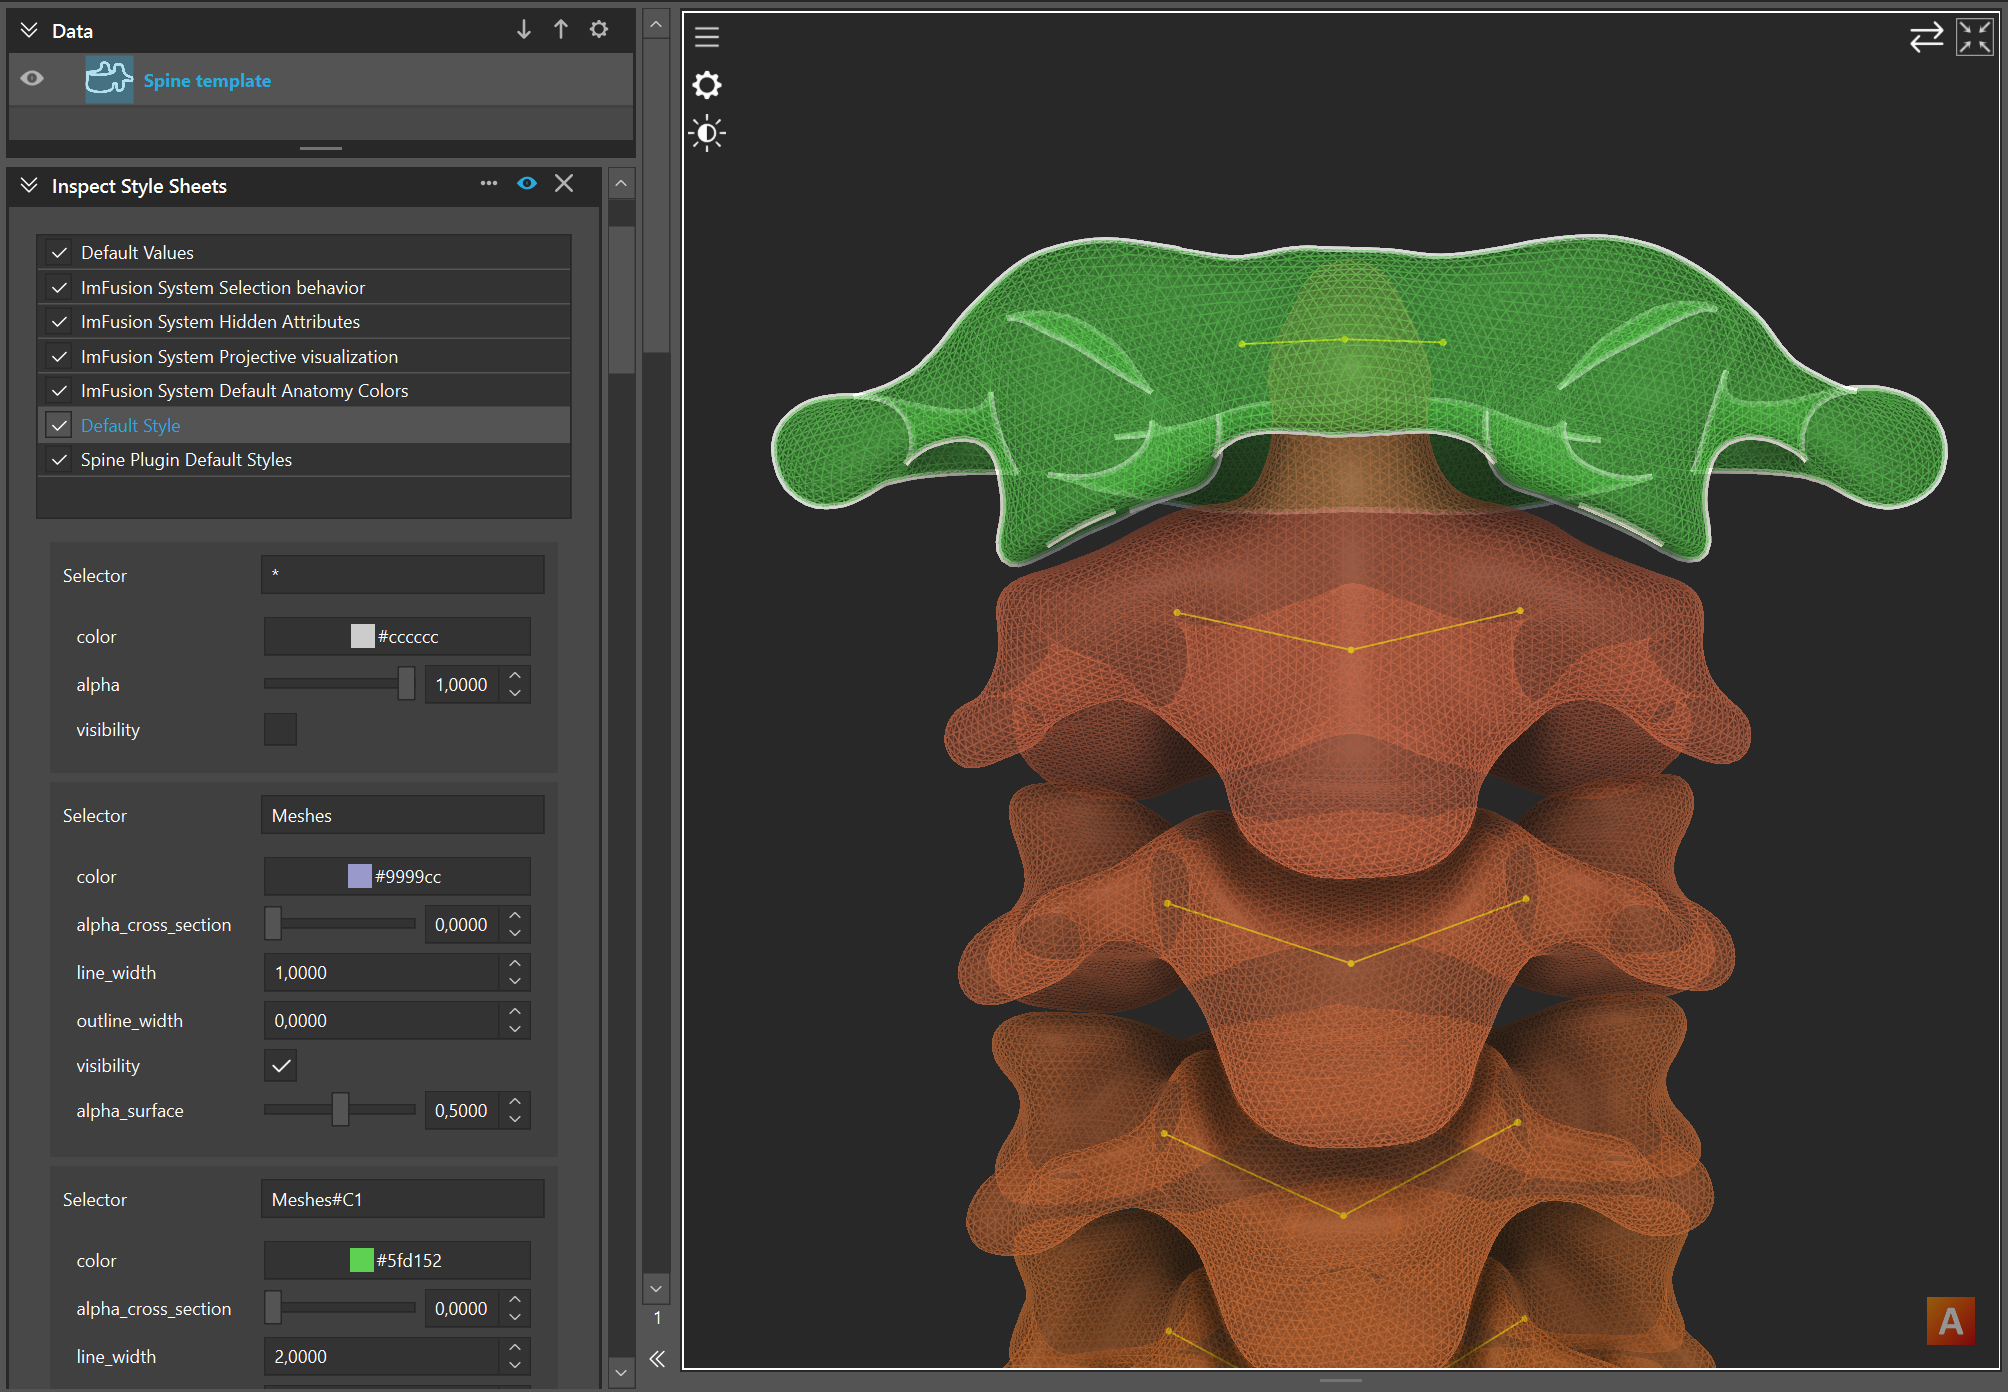Open the Inspect Style Sheets options menu
This screenshot has width=2008, height=1392.
[x=488, y=184]
